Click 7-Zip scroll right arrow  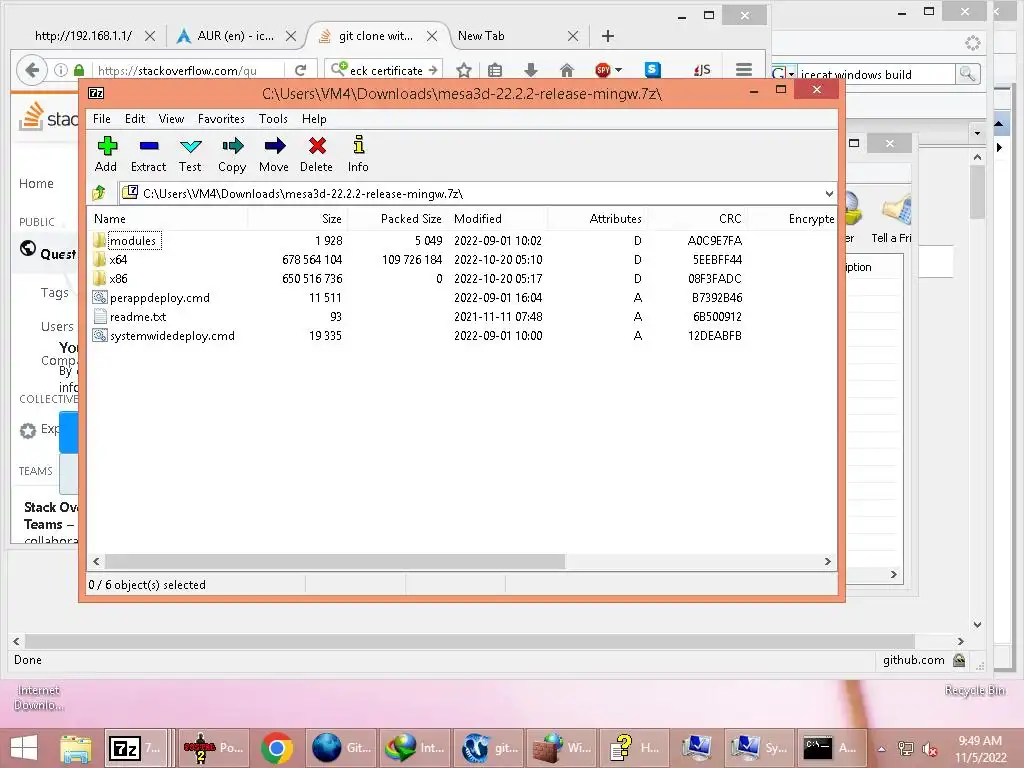pos(827,561)
